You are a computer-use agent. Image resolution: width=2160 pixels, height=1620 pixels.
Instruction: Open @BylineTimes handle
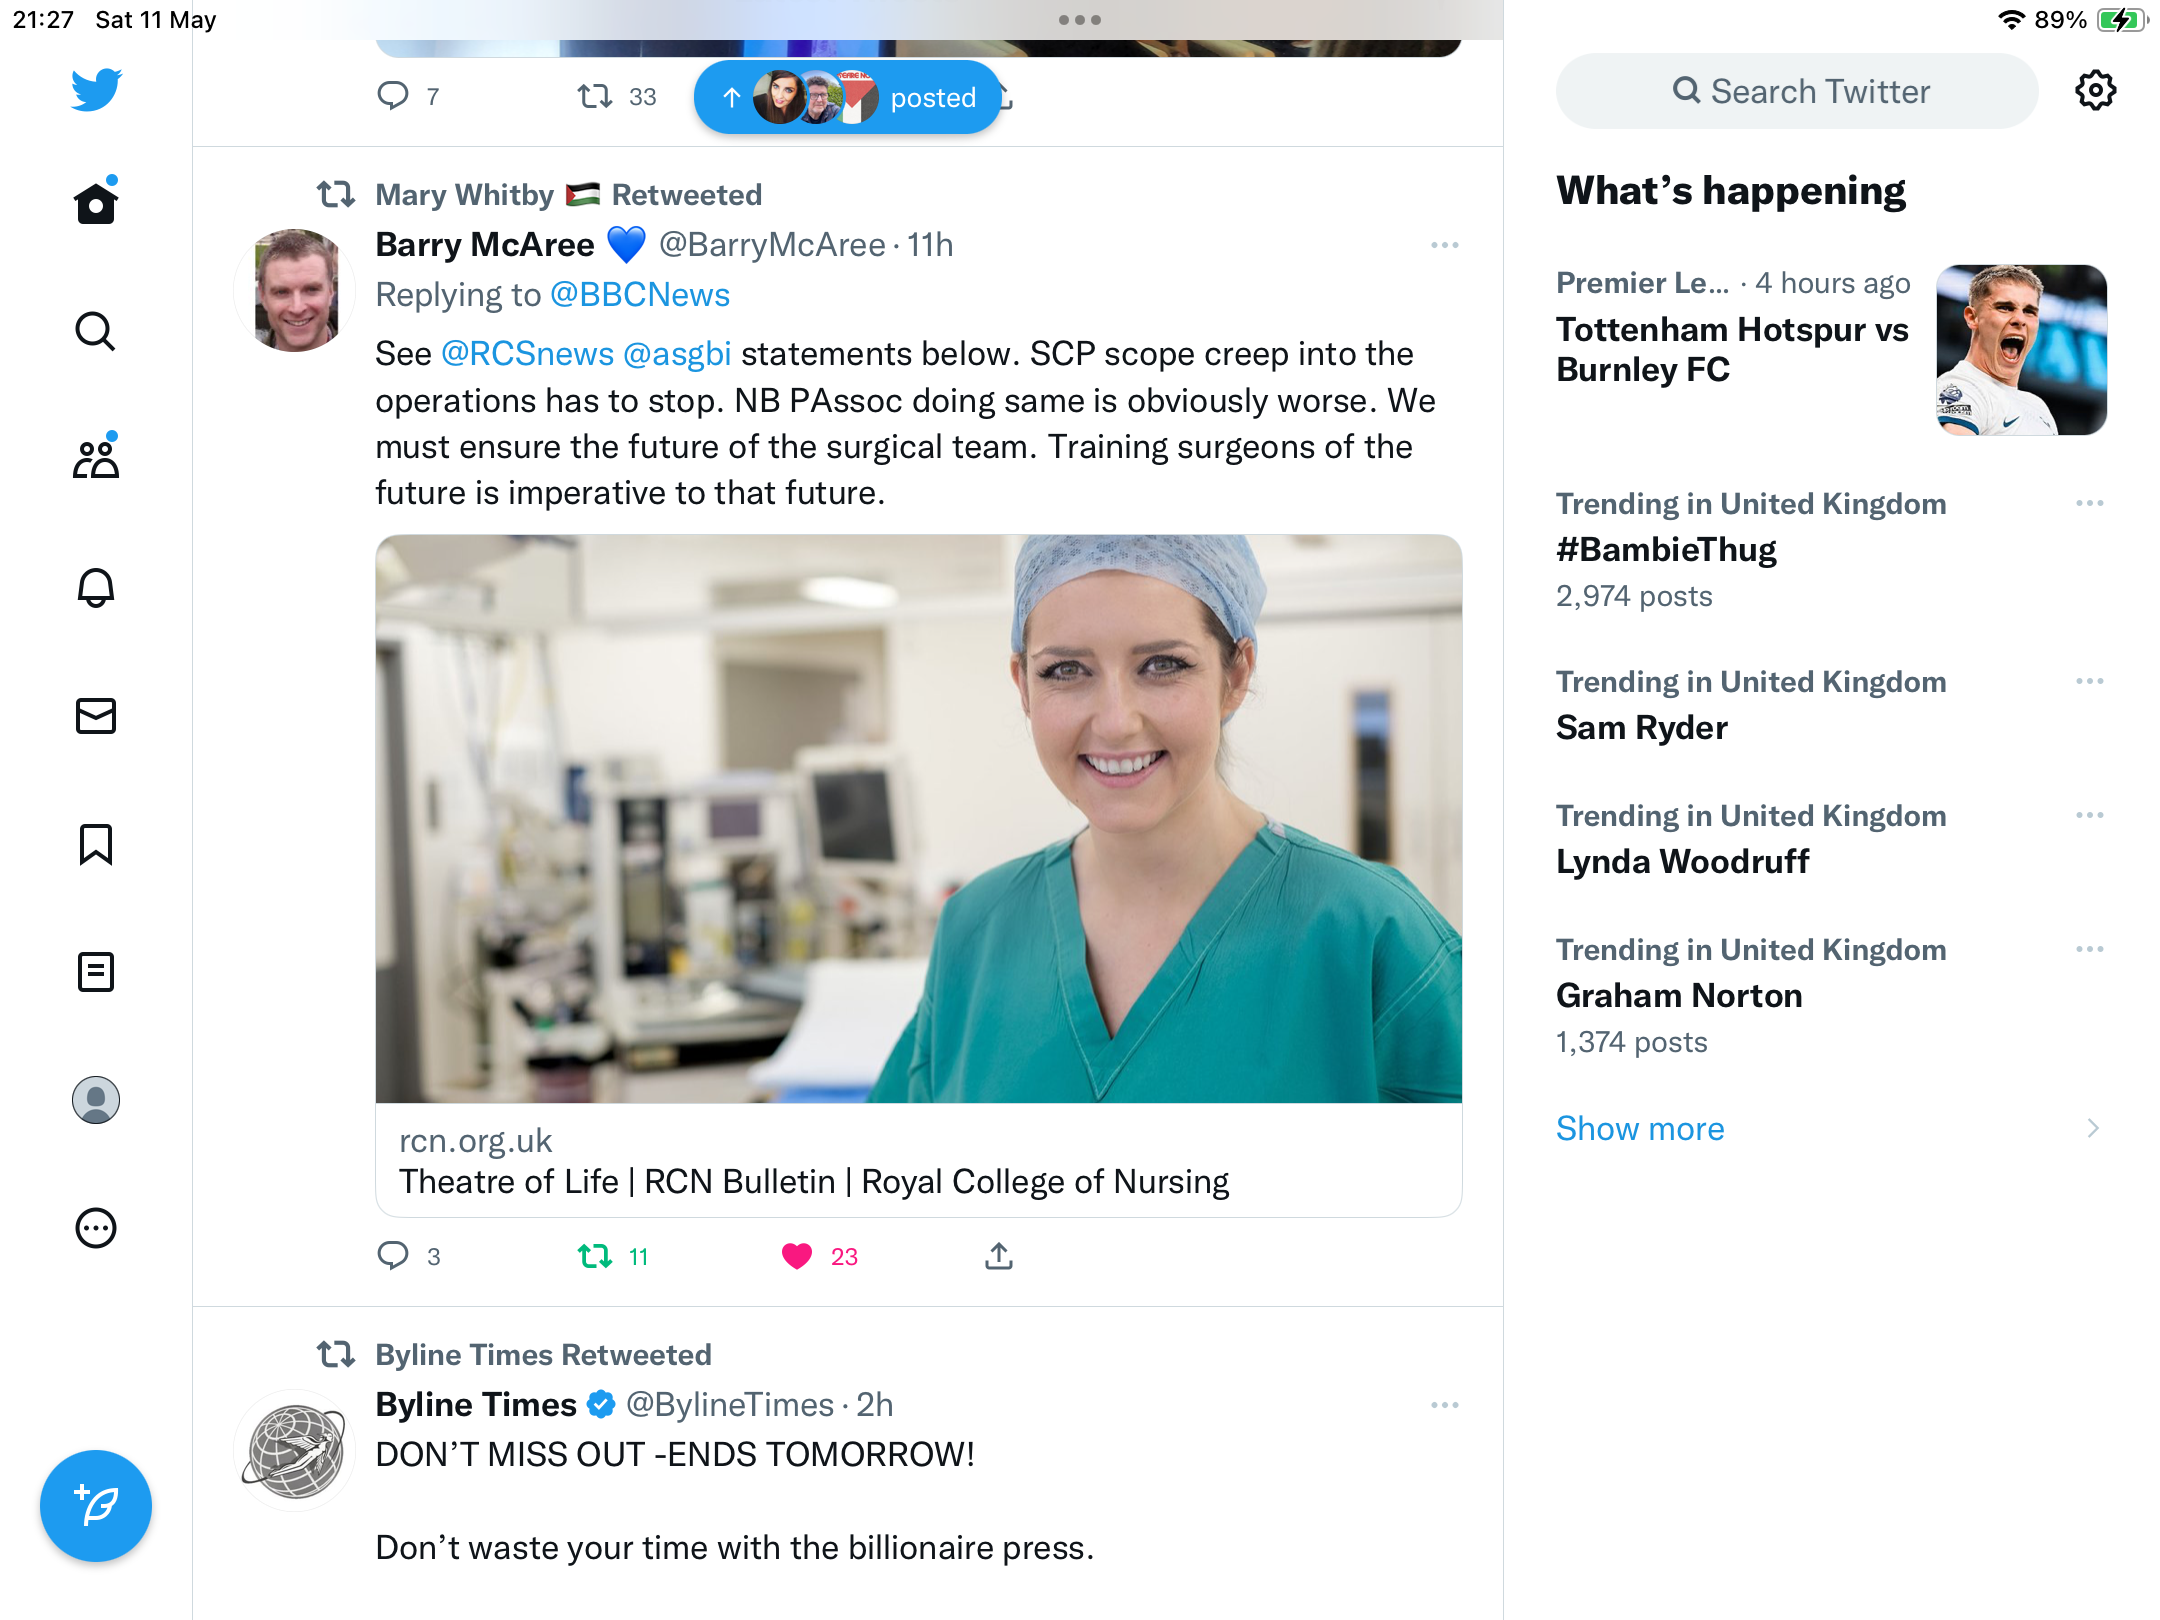(730, 1405)
